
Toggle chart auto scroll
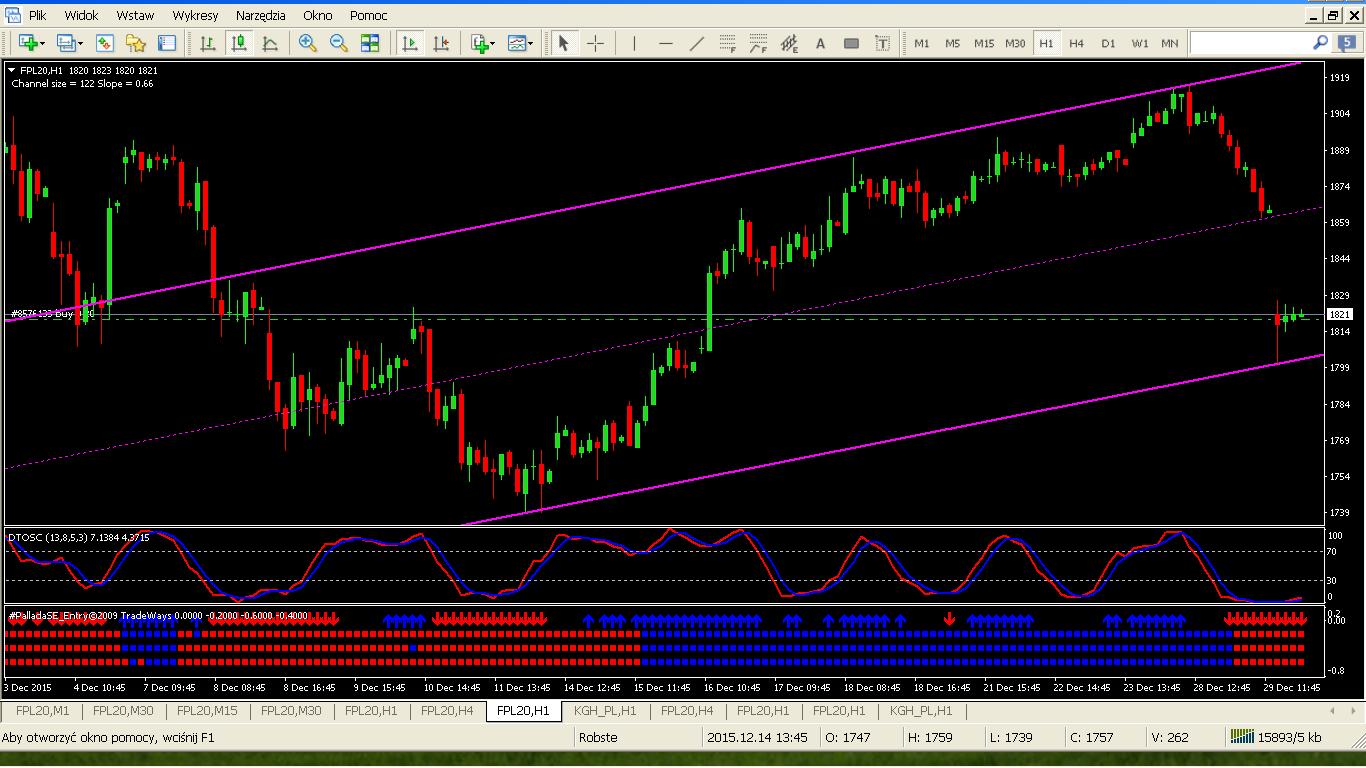pos(410,43)
